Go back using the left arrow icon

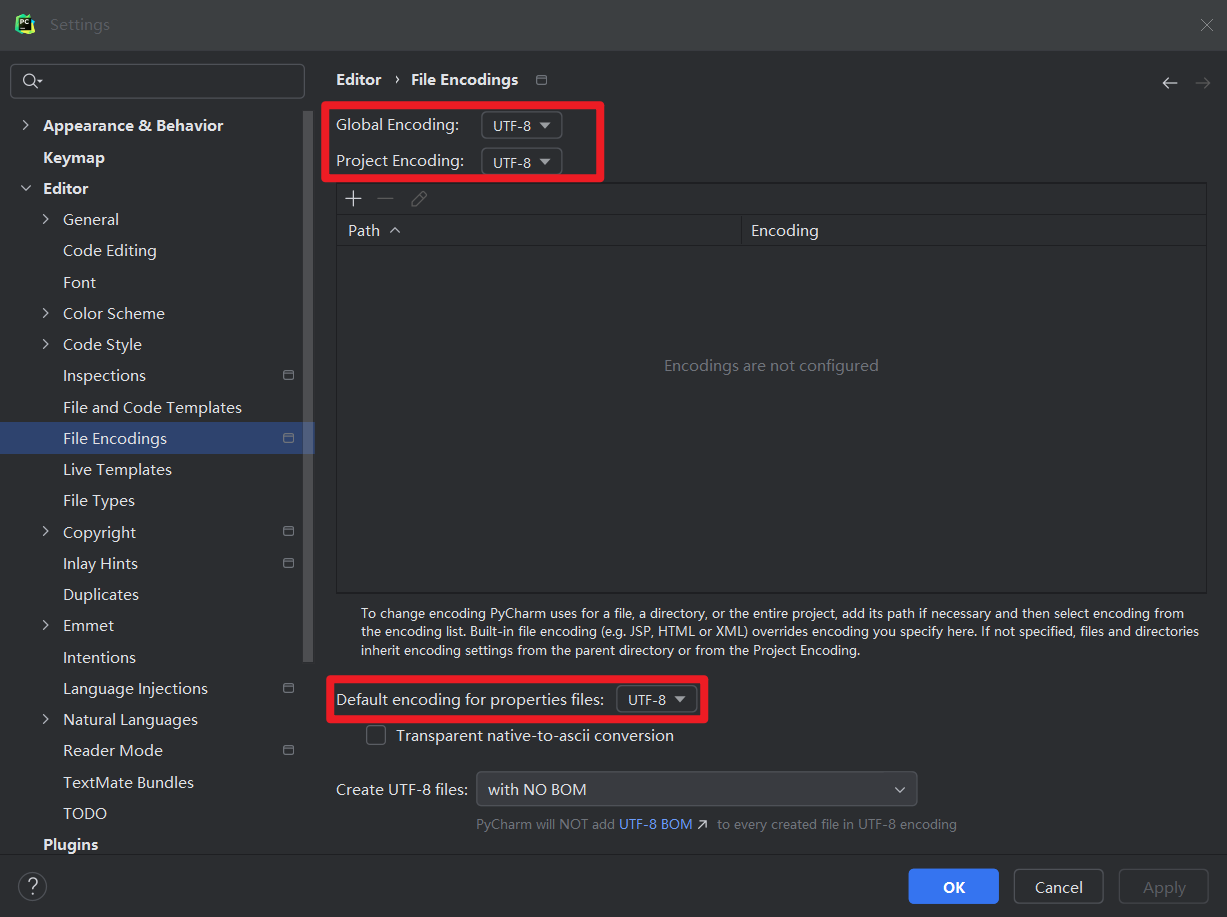coord(1169,83)
